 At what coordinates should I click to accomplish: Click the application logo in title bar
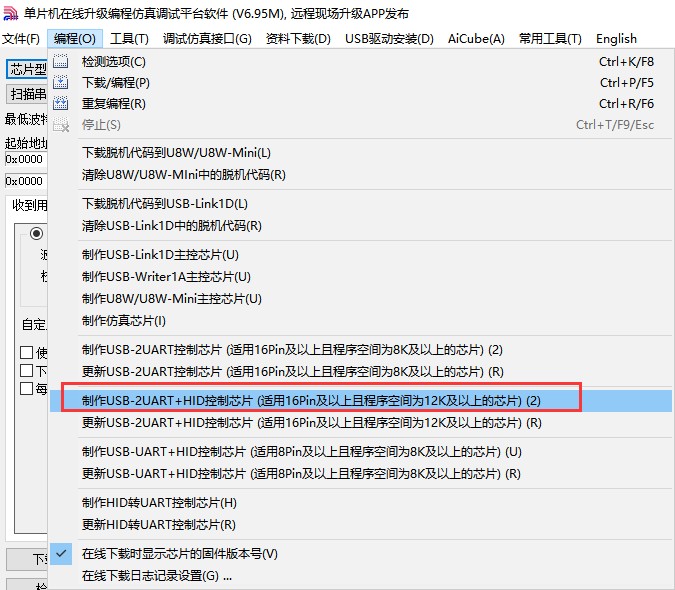pyautogui.click(x=10, y=13)
